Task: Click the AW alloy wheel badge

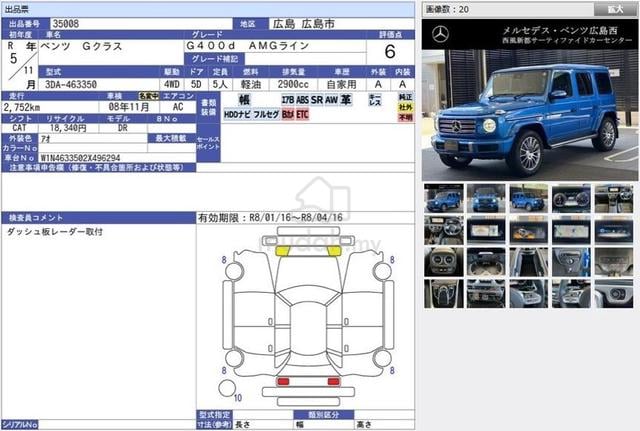Action: 331,100
